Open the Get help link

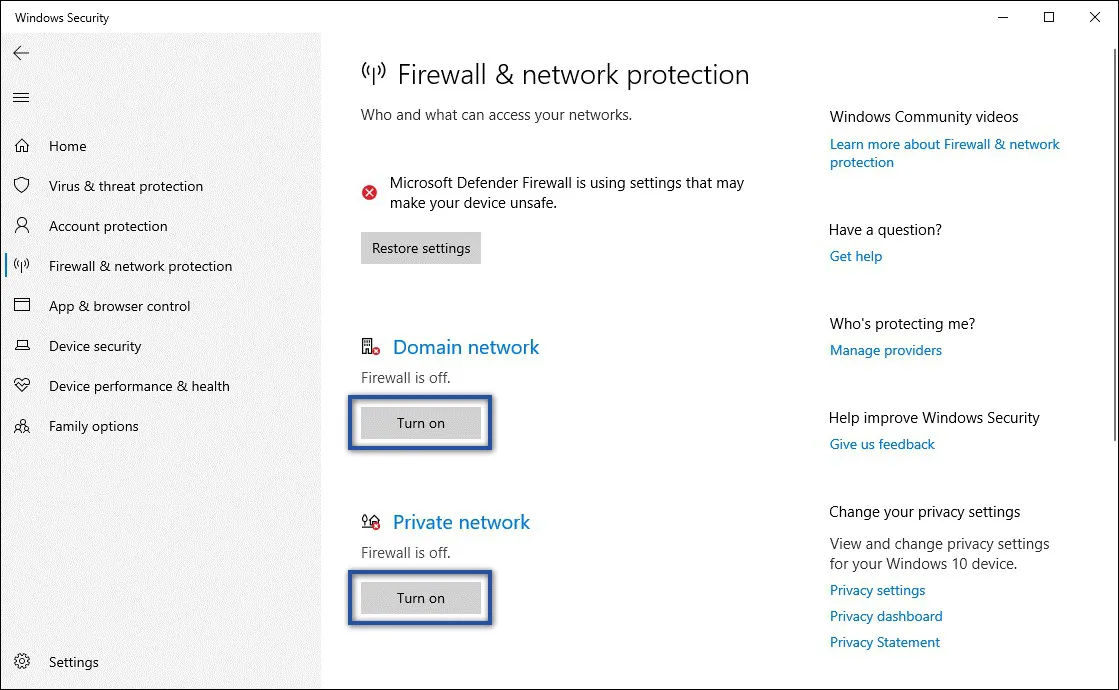(855, 256)
